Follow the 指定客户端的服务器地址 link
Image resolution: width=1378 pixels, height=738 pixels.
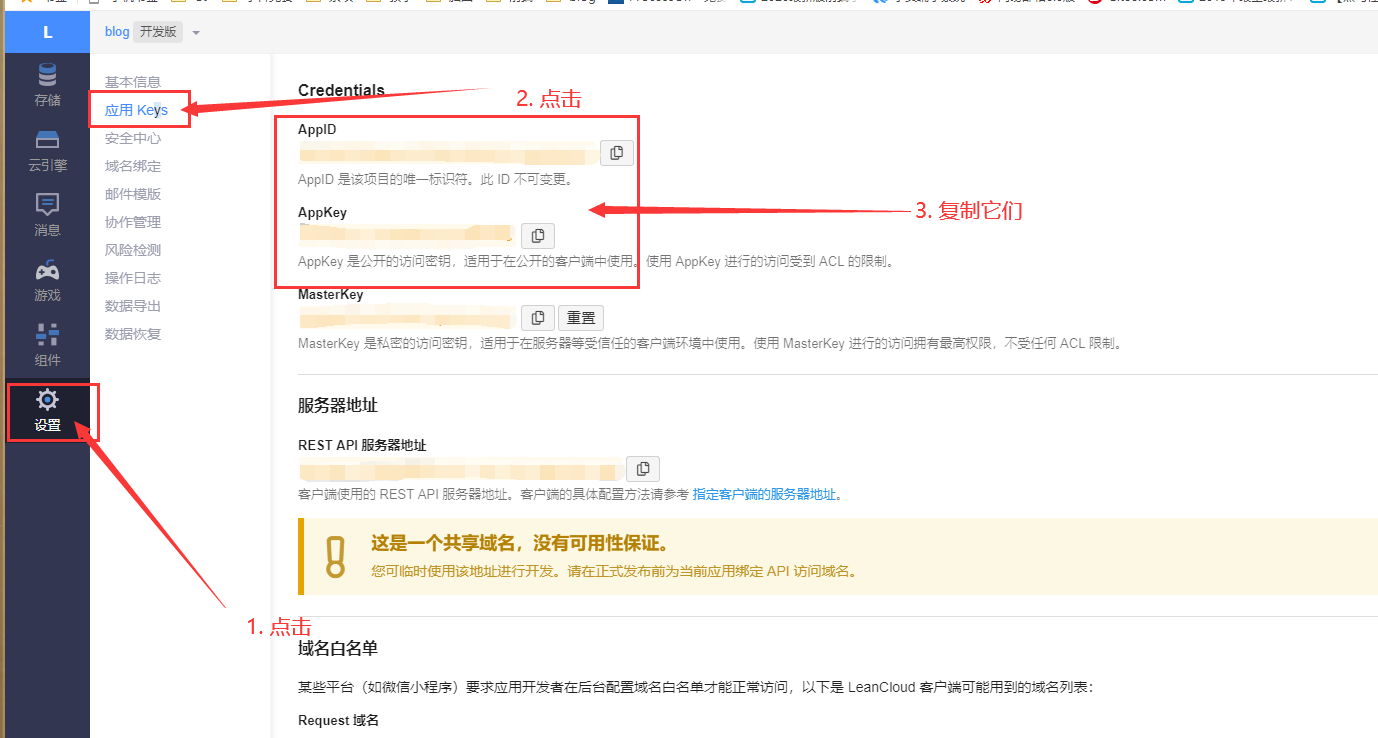click(x=765, y=494)
